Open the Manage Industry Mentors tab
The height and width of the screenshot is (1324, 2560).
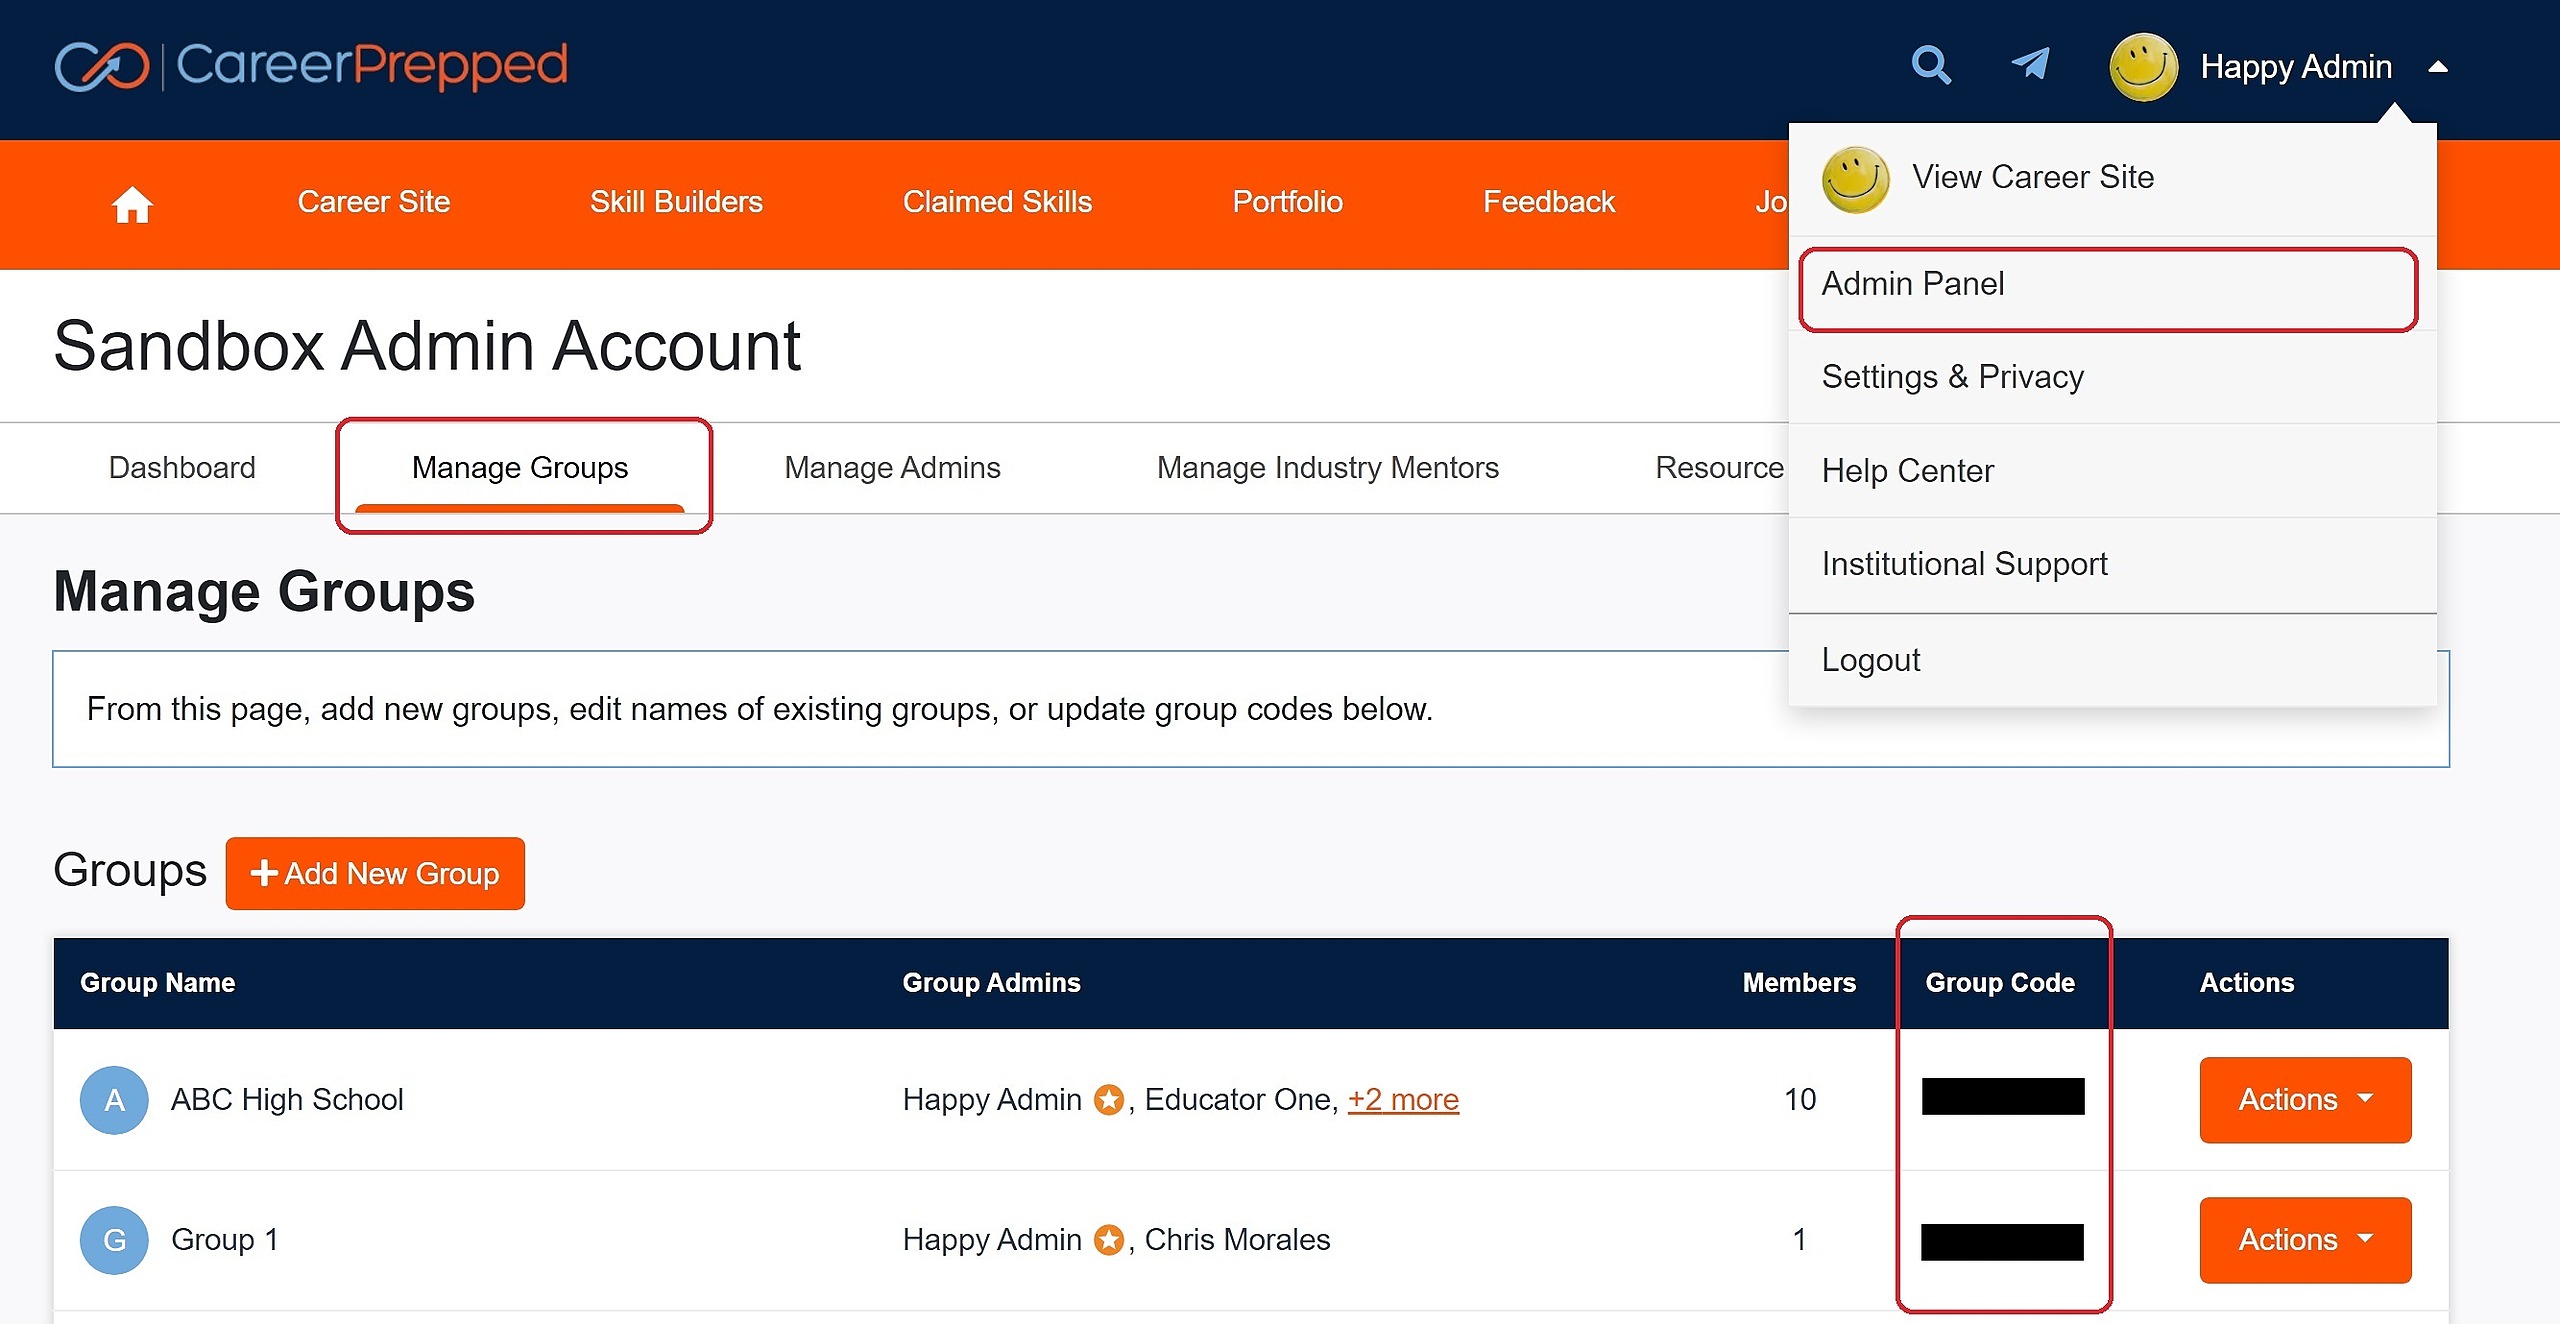pos(1328,467)
